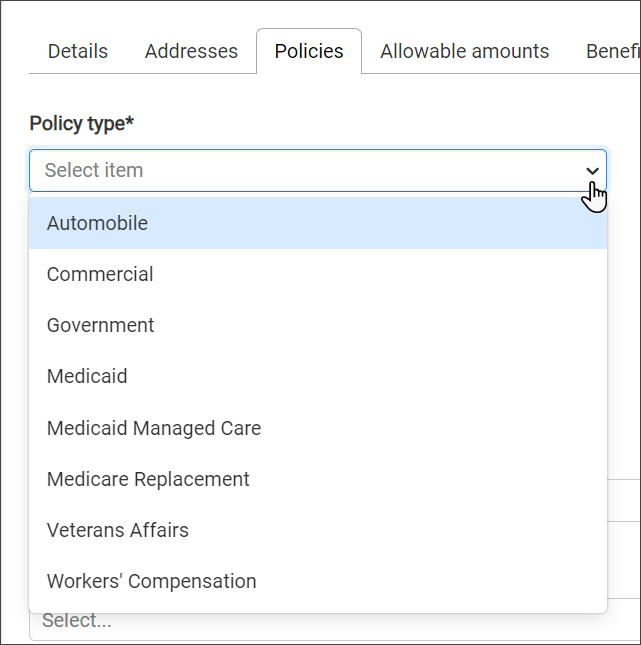
Task: Click the field edge right of the dropdown list
Action: pos(623,500)
